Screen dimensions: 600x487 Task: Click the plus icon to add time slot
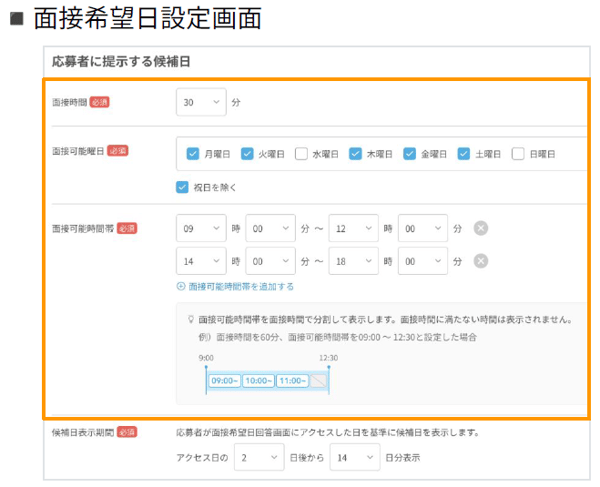181,286
